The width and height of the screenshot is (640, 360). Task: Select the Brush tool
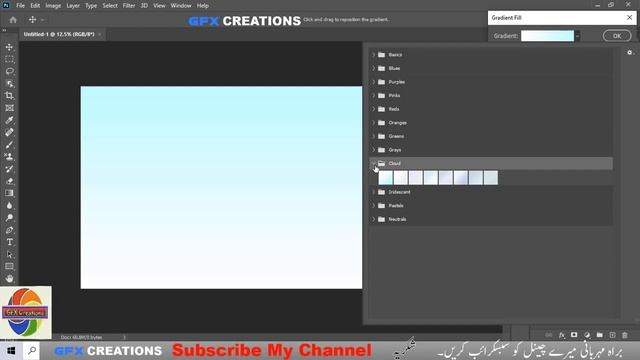coord(9,145)
